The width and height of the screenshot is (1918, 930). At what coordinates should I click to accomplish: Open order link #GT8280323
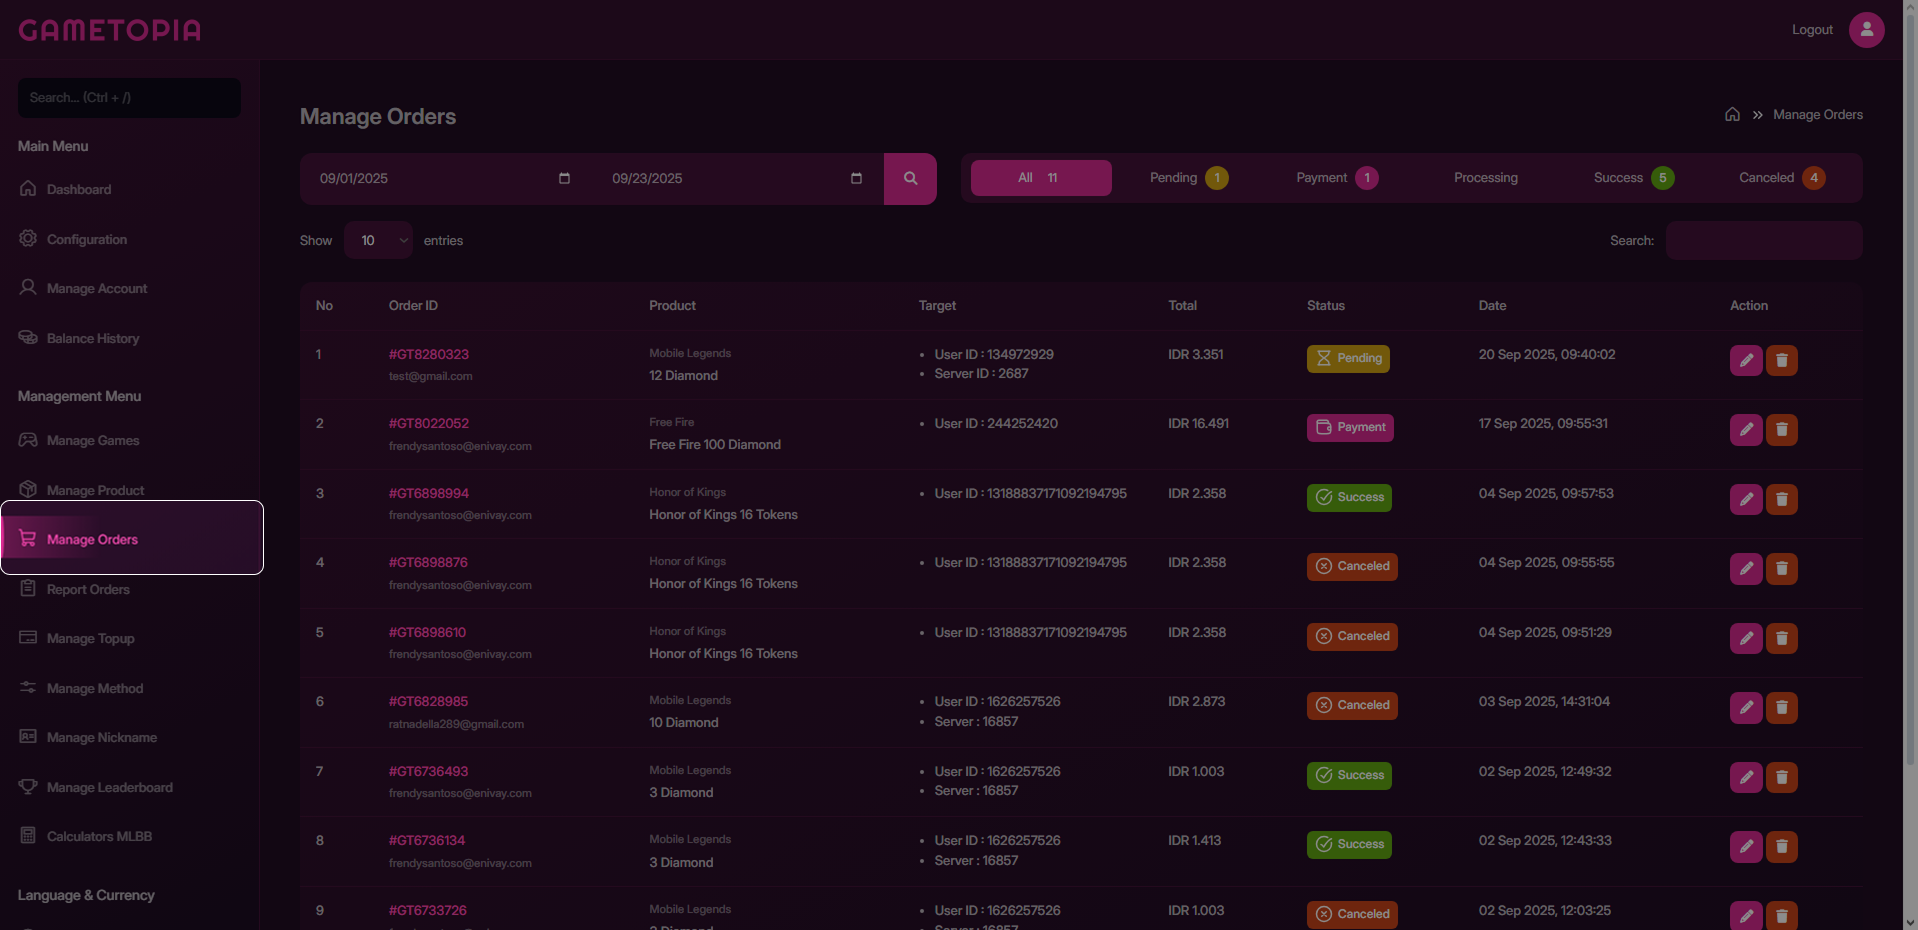point(429,354)
